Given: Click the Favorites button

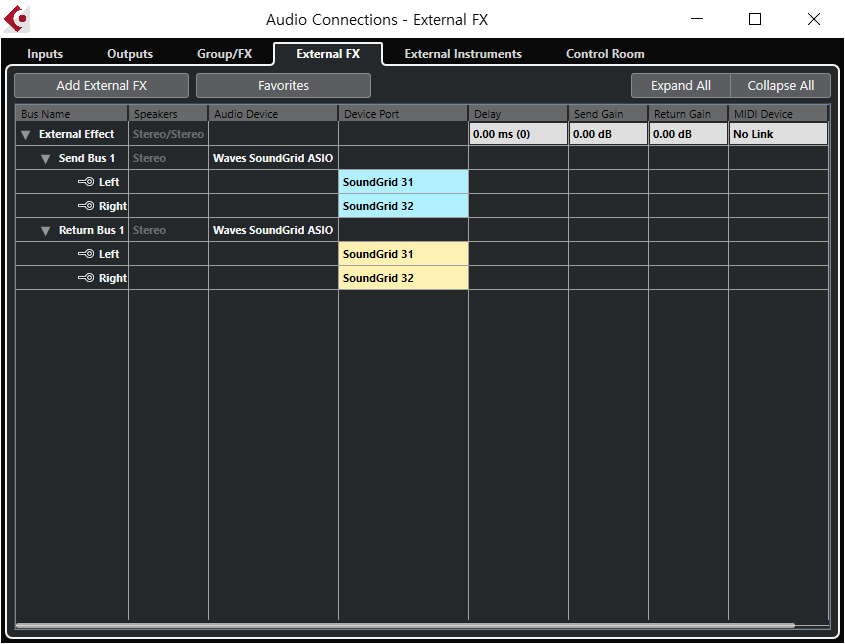Looking at the screenshot, I should point(283,86).
